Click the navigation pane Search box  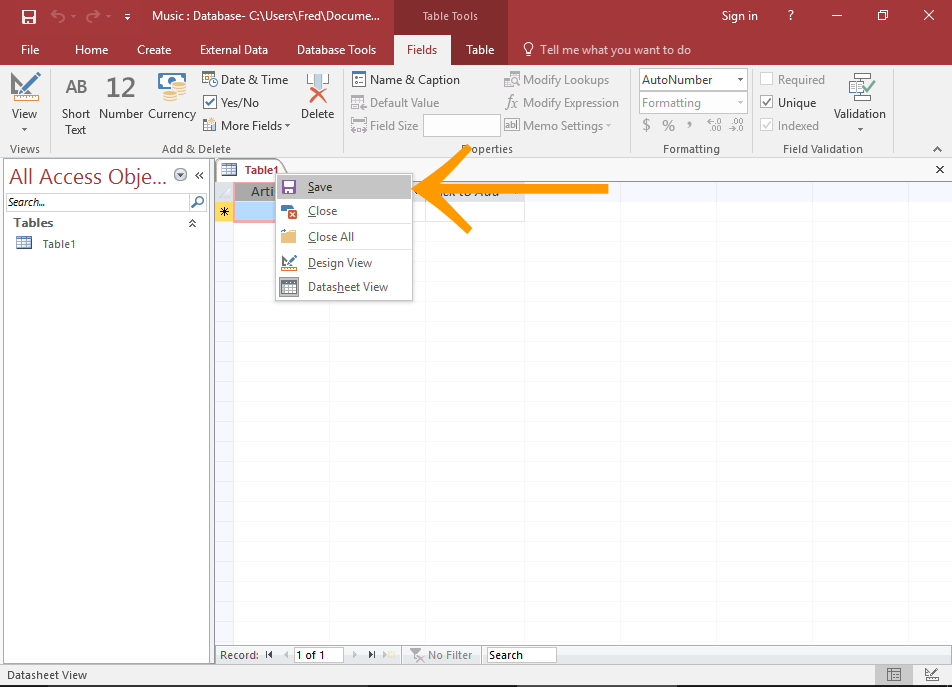pyautogui.click(x=96, y=202)
